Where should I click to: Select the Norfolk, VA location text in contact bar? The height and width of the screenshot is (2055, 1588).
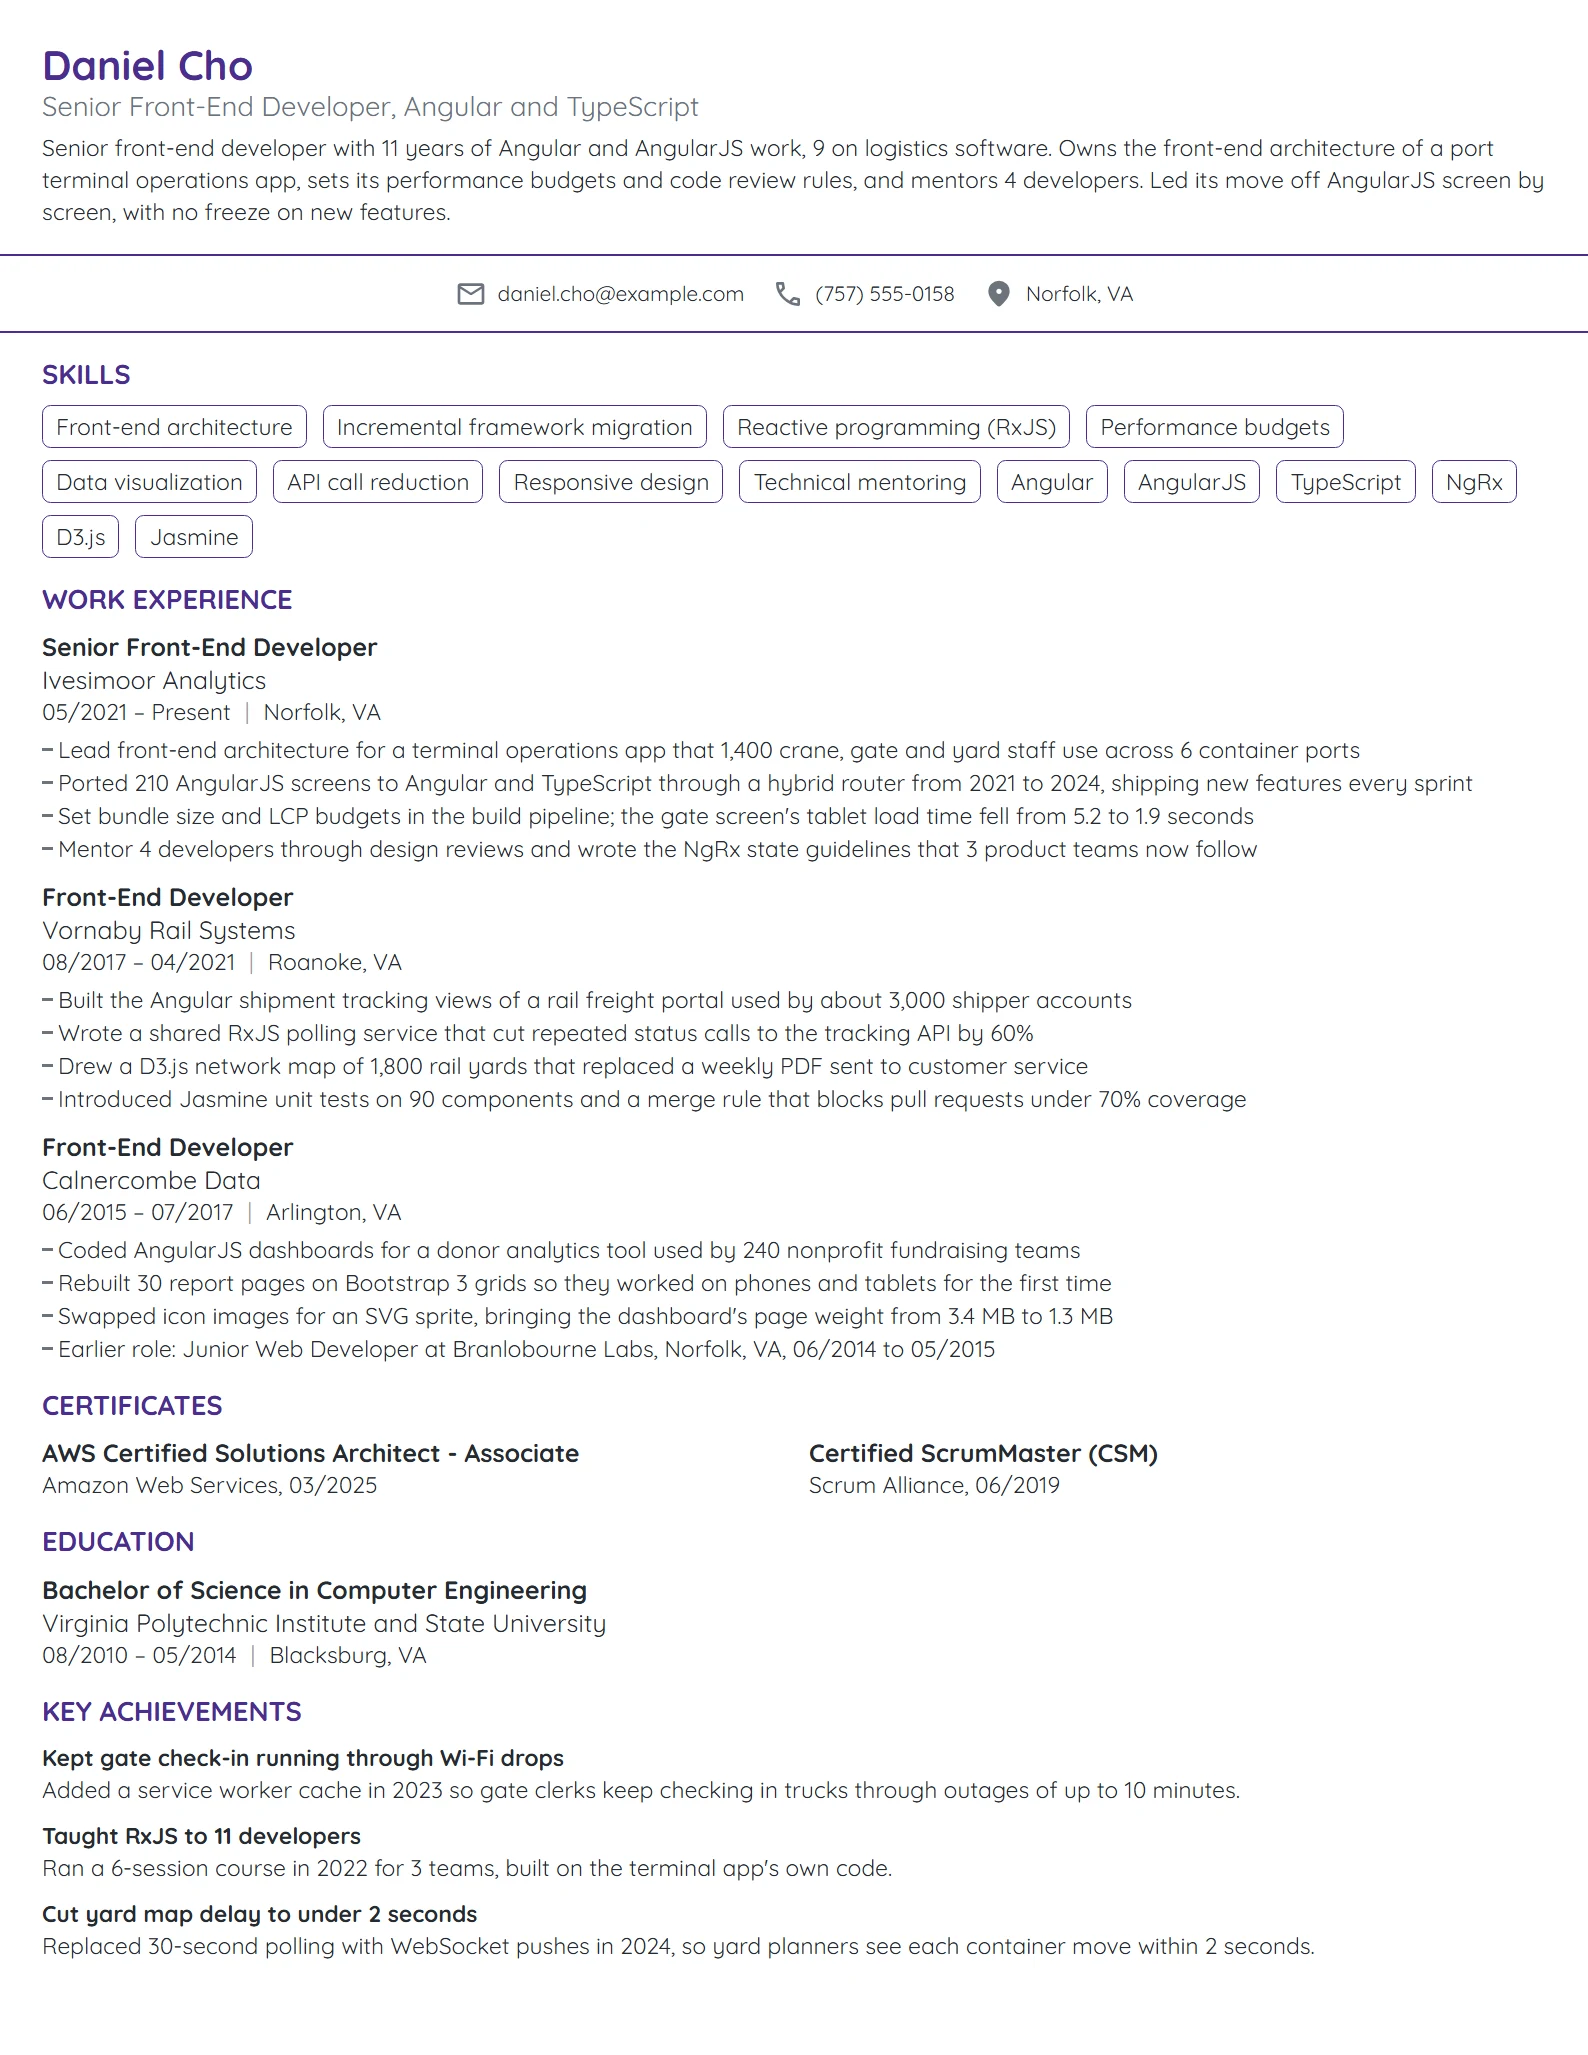[x=1080, y=294]
